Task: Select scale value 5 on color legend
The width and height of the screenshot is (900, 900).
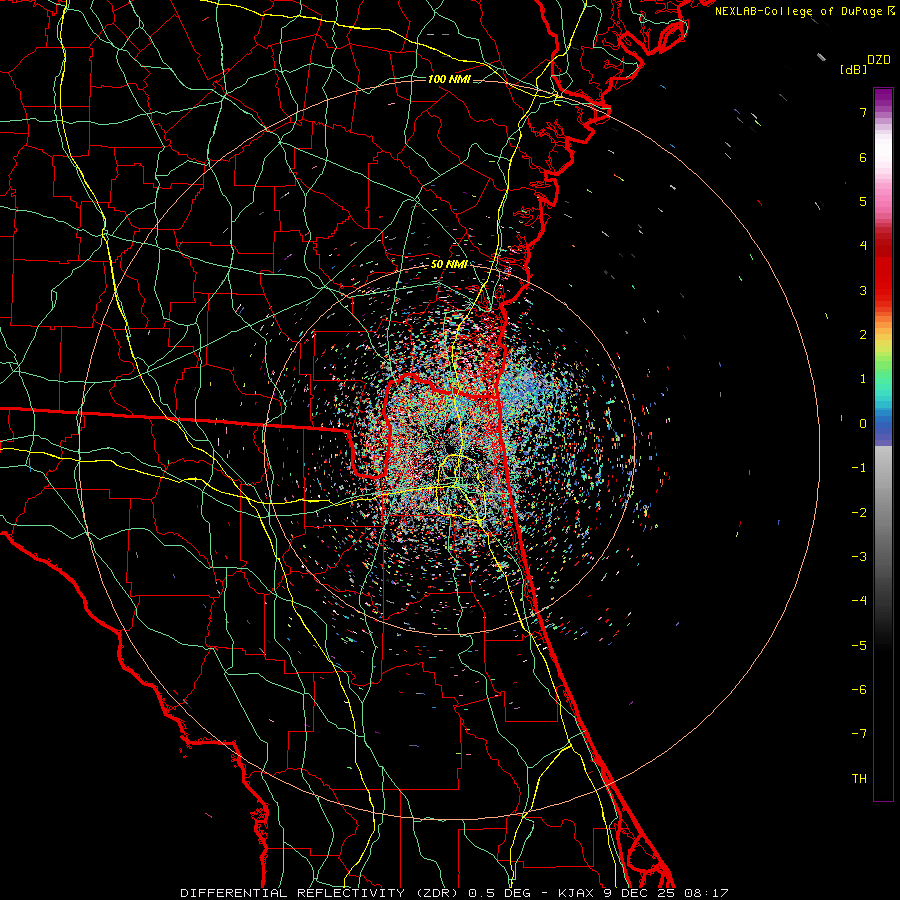Action: [x=863, y=201]
